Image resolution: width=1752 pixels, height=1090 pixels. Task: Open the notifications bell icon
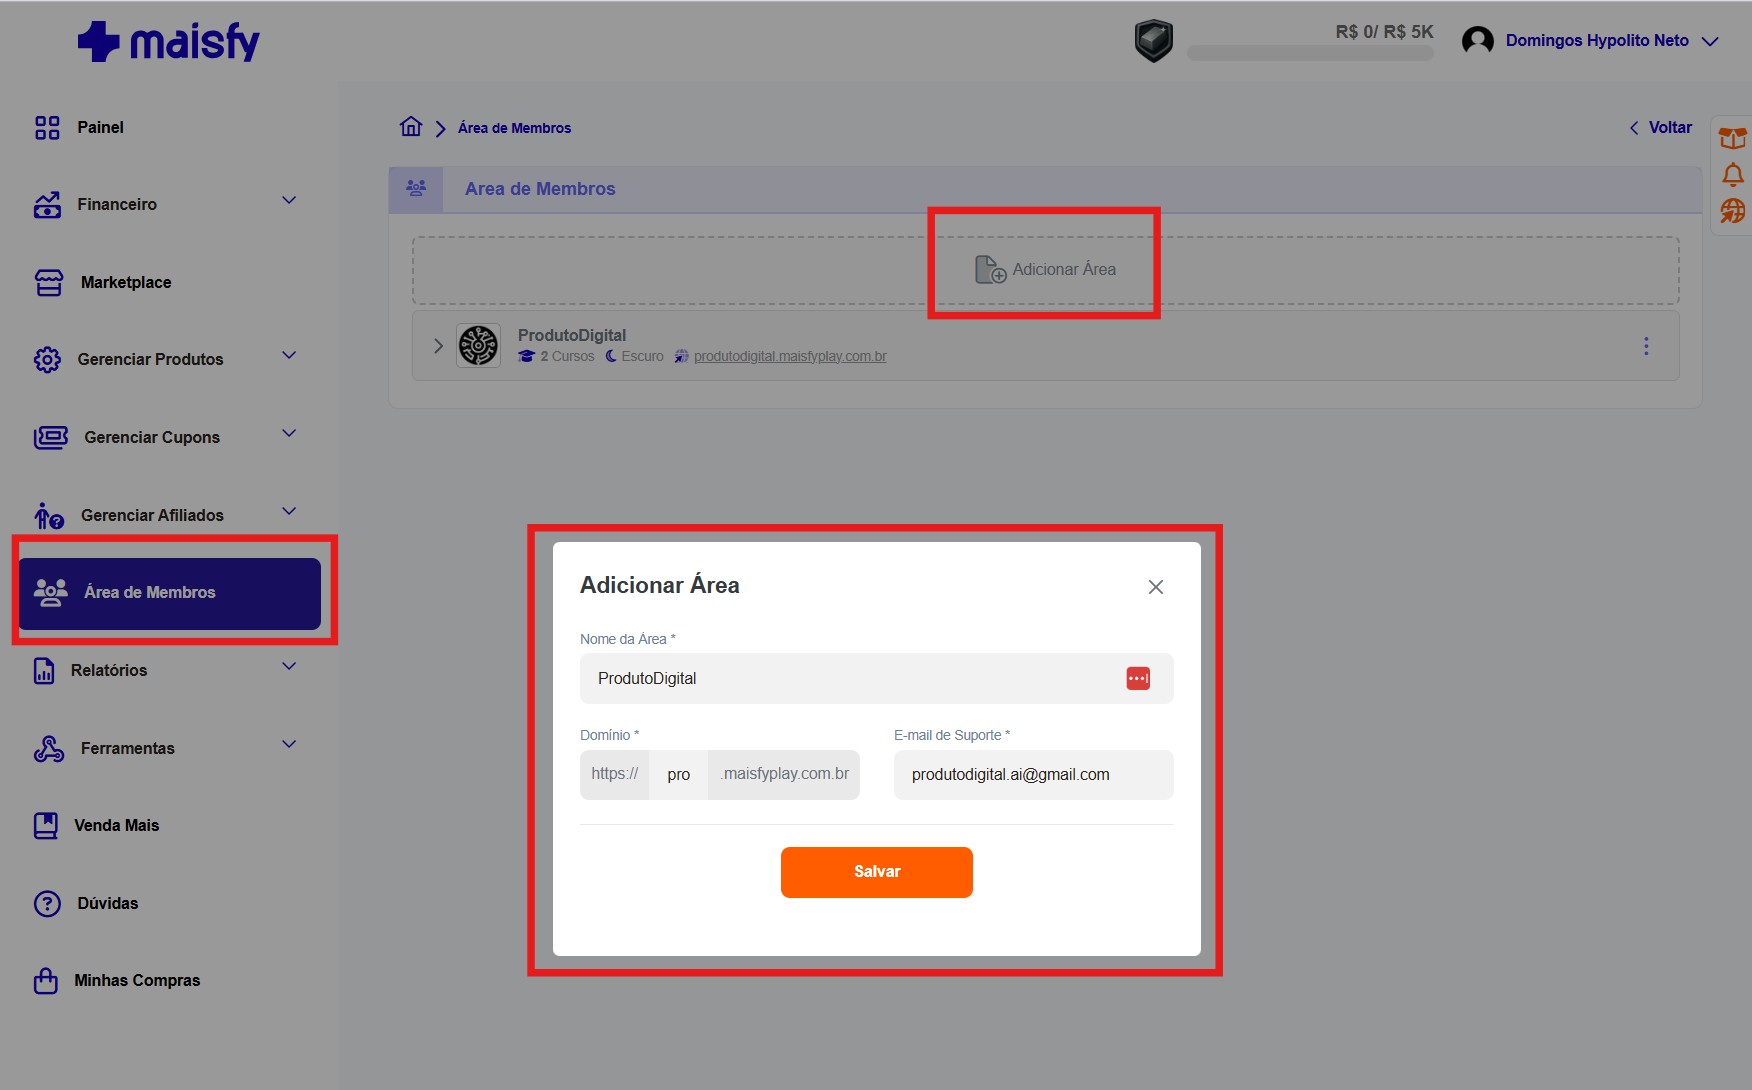pyautogui.click(x=1733, y=174)
